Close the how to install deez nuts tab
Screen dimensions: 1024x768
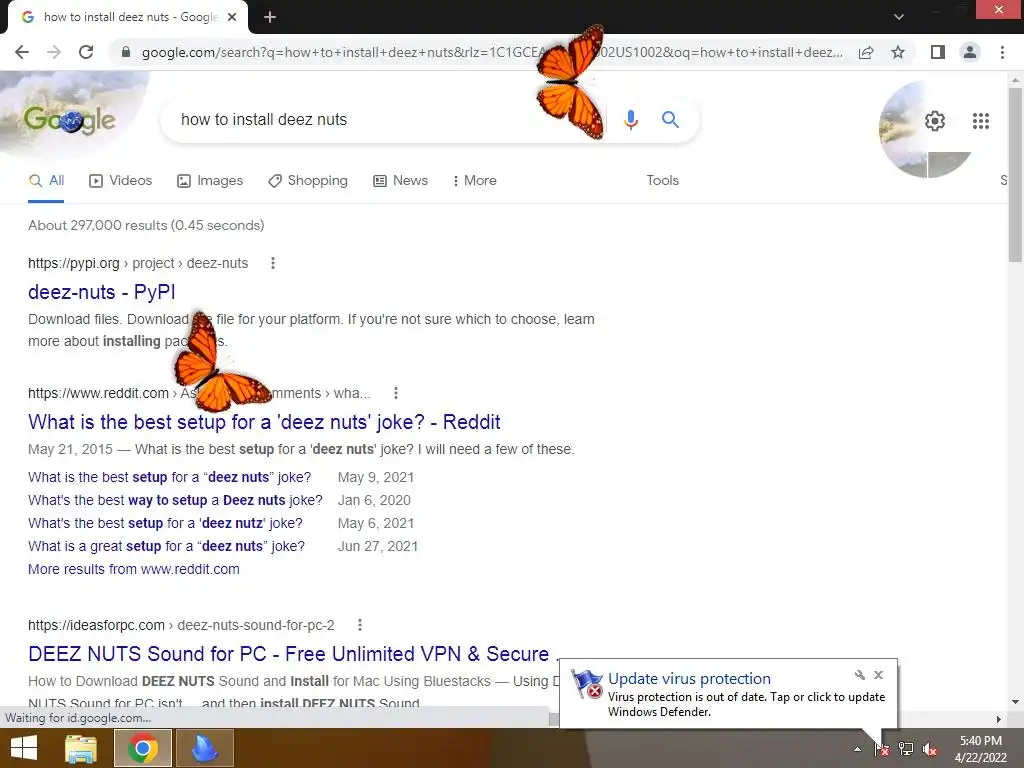(x=232, y=17)
